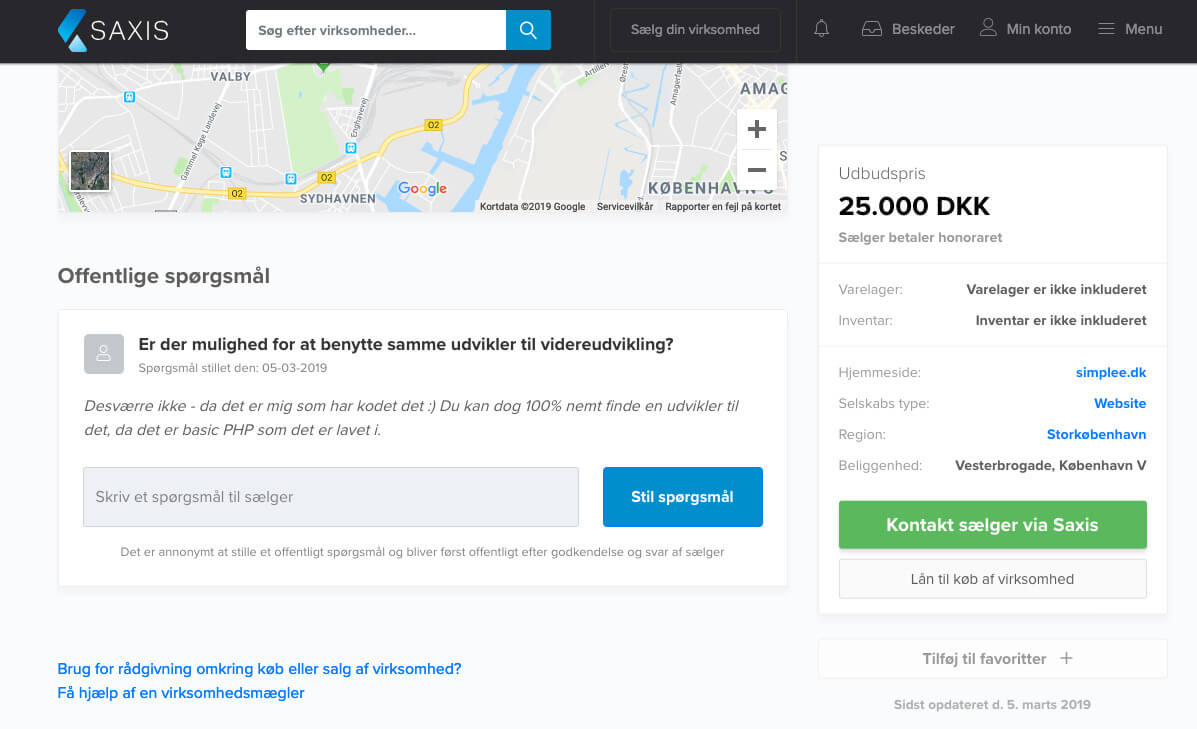Open the map imagery thumbnail in the corner
Image resolution: width=1197 pixels, height=729 pixels.
click(x=89, y=171)
